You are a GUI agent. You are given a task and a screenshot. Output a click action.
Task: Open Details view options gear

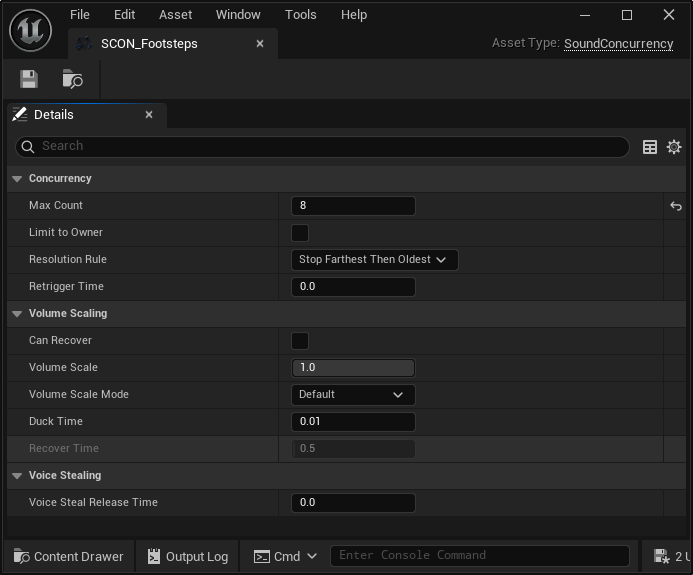coord(674,147)
